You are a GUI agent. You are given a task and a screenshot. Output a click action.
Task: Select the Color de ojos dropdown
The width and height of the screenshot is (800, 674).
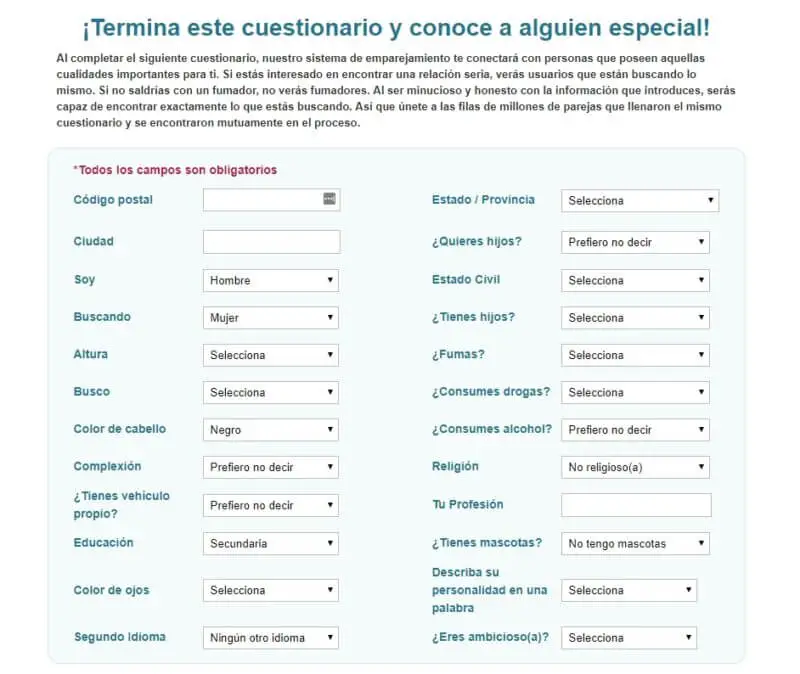click(271, 591)
